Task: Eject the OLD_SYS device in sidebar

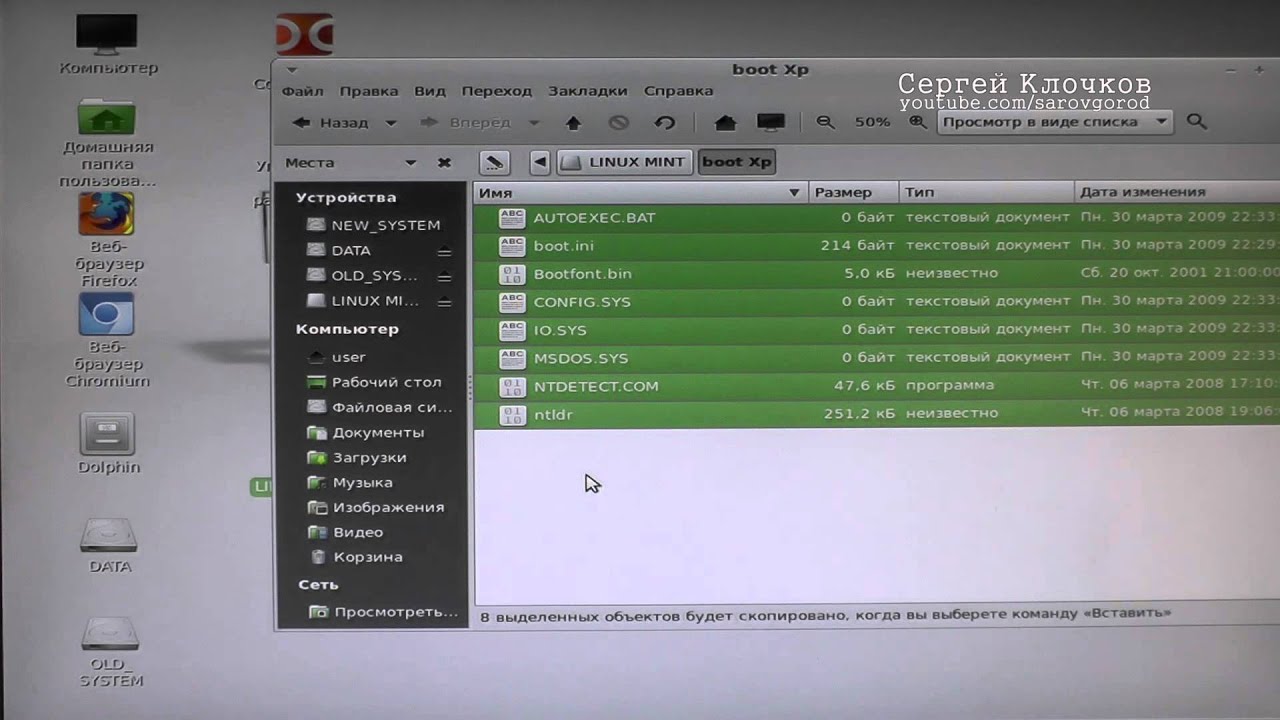Action: 444,276
